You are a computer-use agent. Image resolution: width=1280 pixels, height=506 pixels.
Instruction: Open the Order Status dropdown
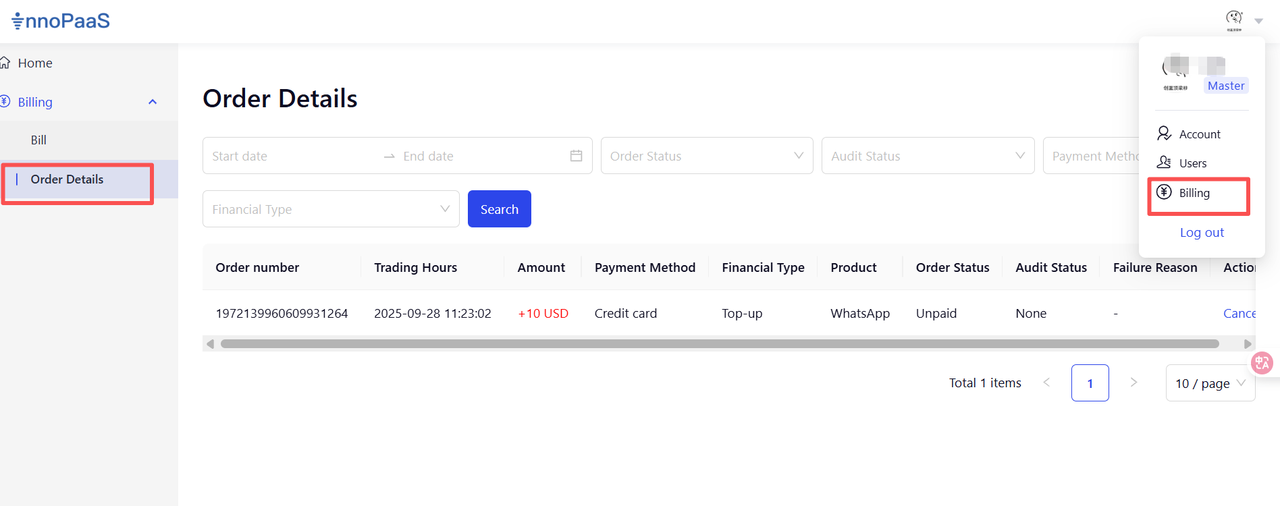706,156
